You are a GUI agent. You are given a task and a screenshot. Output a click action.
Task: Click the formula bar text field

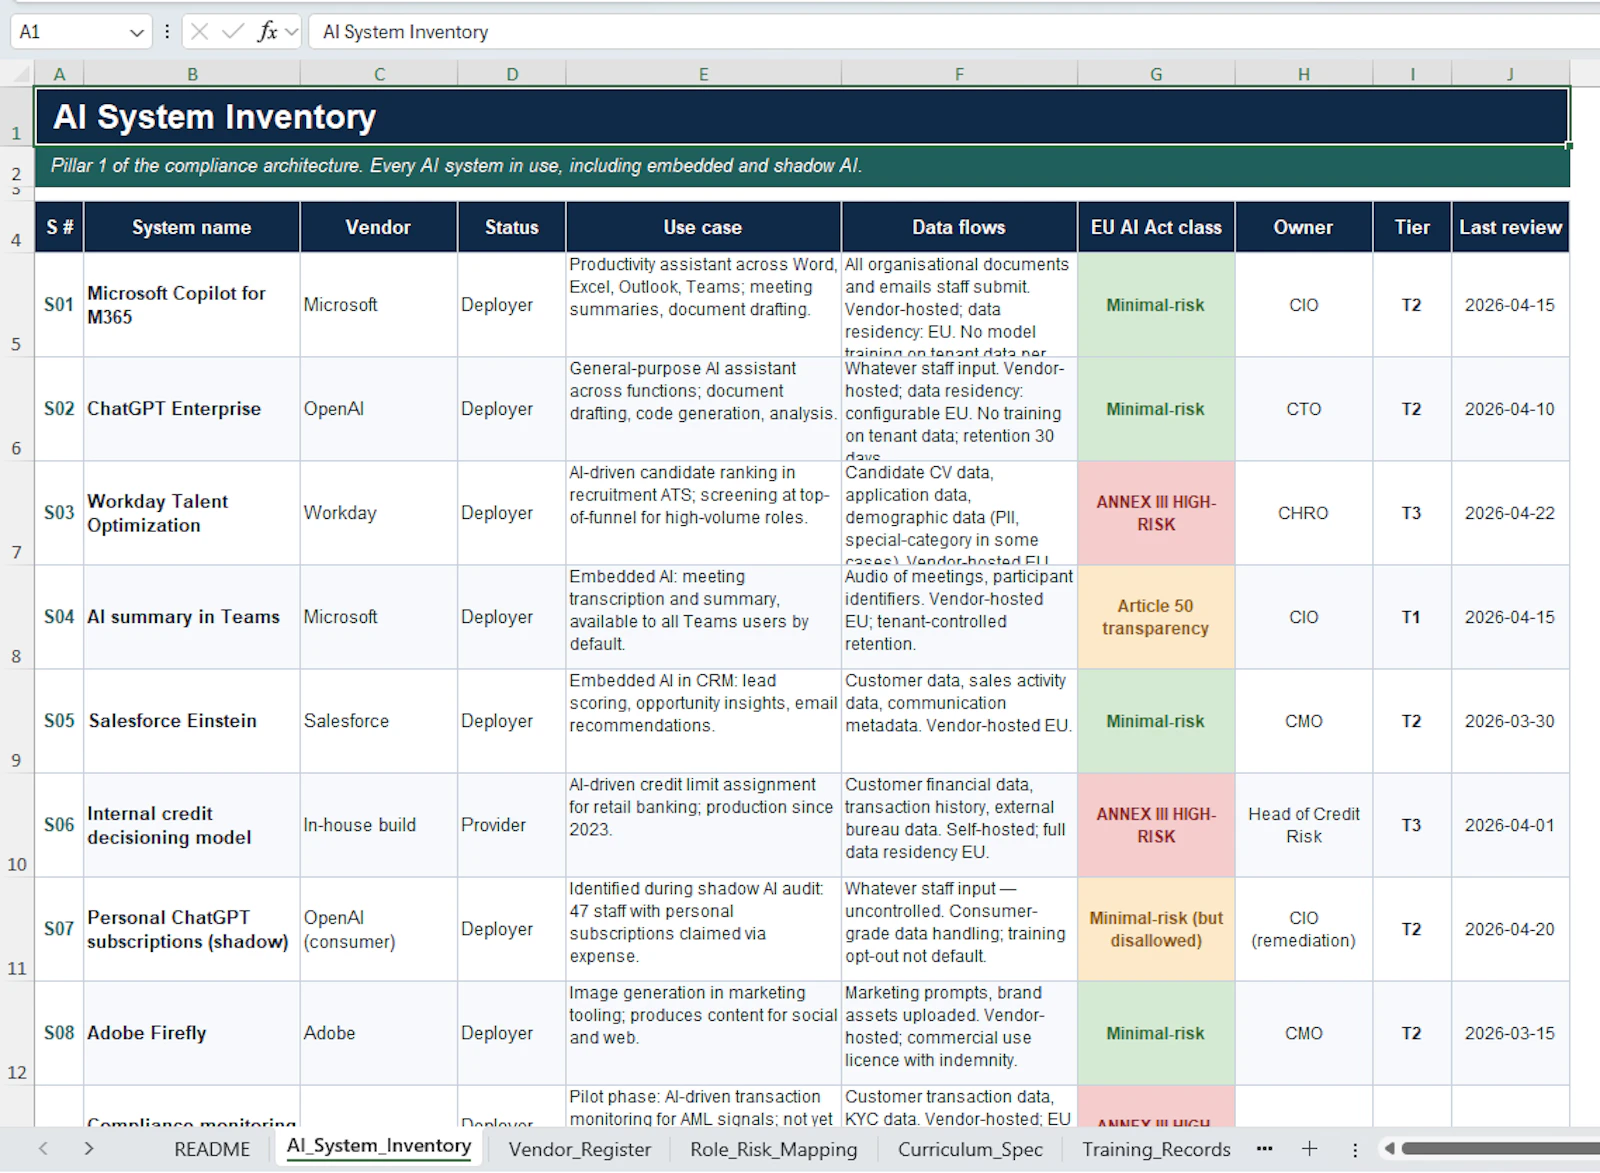coord(955,32)
